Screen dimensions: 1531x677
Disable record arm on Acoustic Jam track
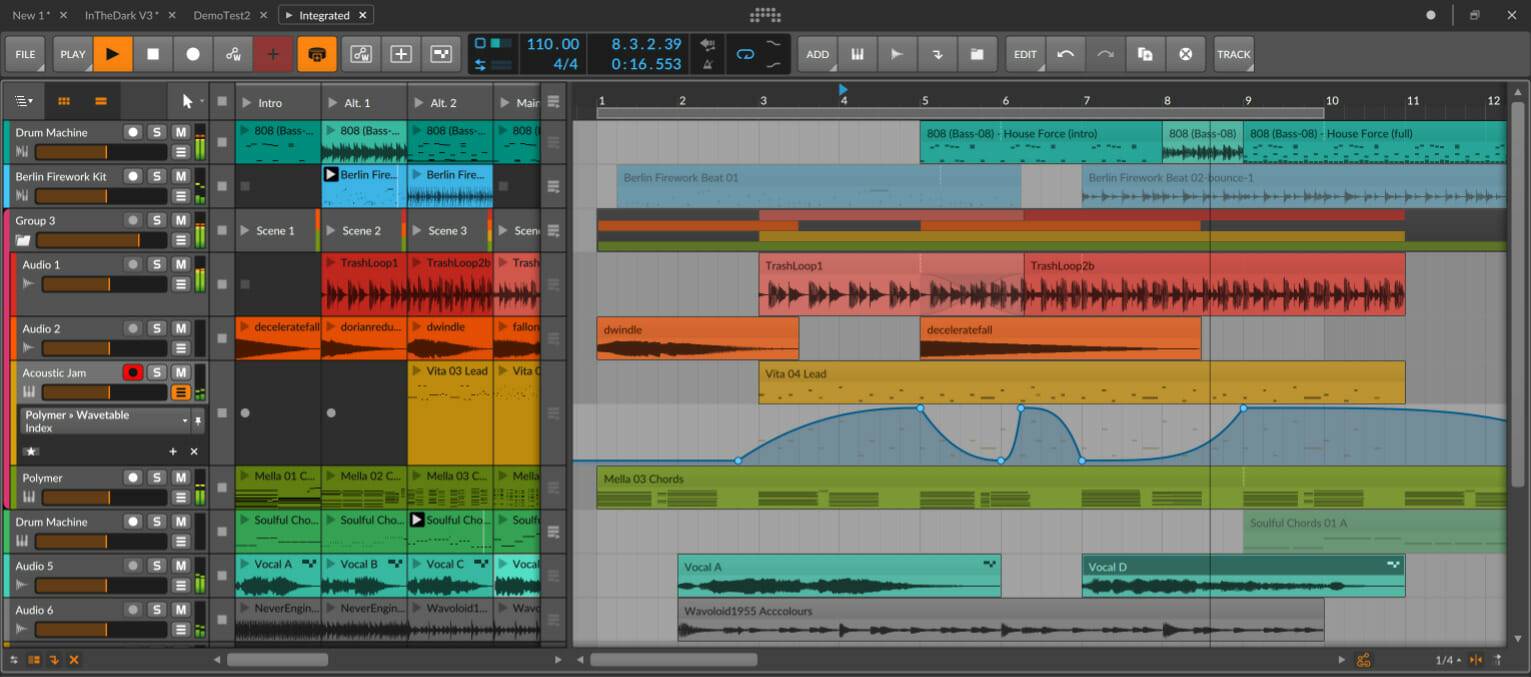[x=131, y=372]
